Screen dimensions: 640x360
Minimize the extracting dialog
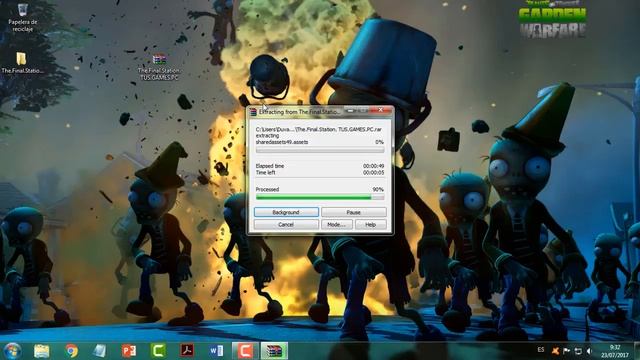click(351, 110)
